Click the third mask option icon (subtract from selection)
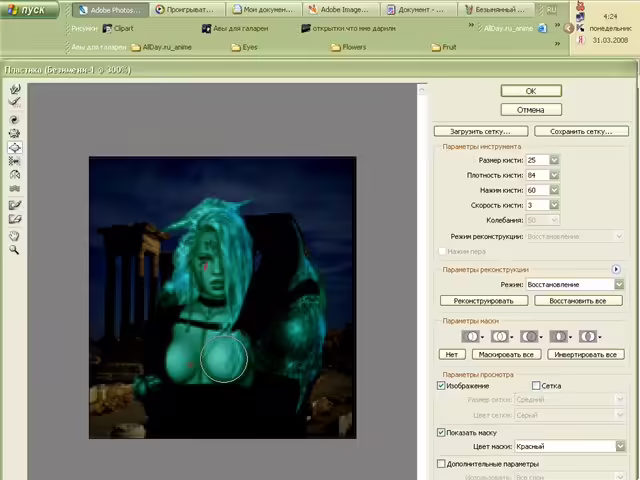The image size is (640, 480). [x=531, y=336]
